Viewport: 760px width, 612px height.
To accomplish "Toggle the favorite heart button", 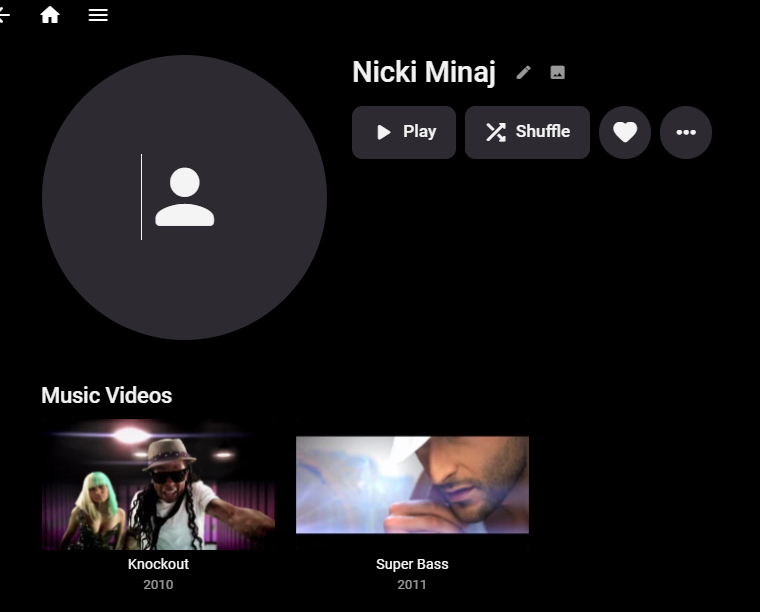I will point(625,132).
